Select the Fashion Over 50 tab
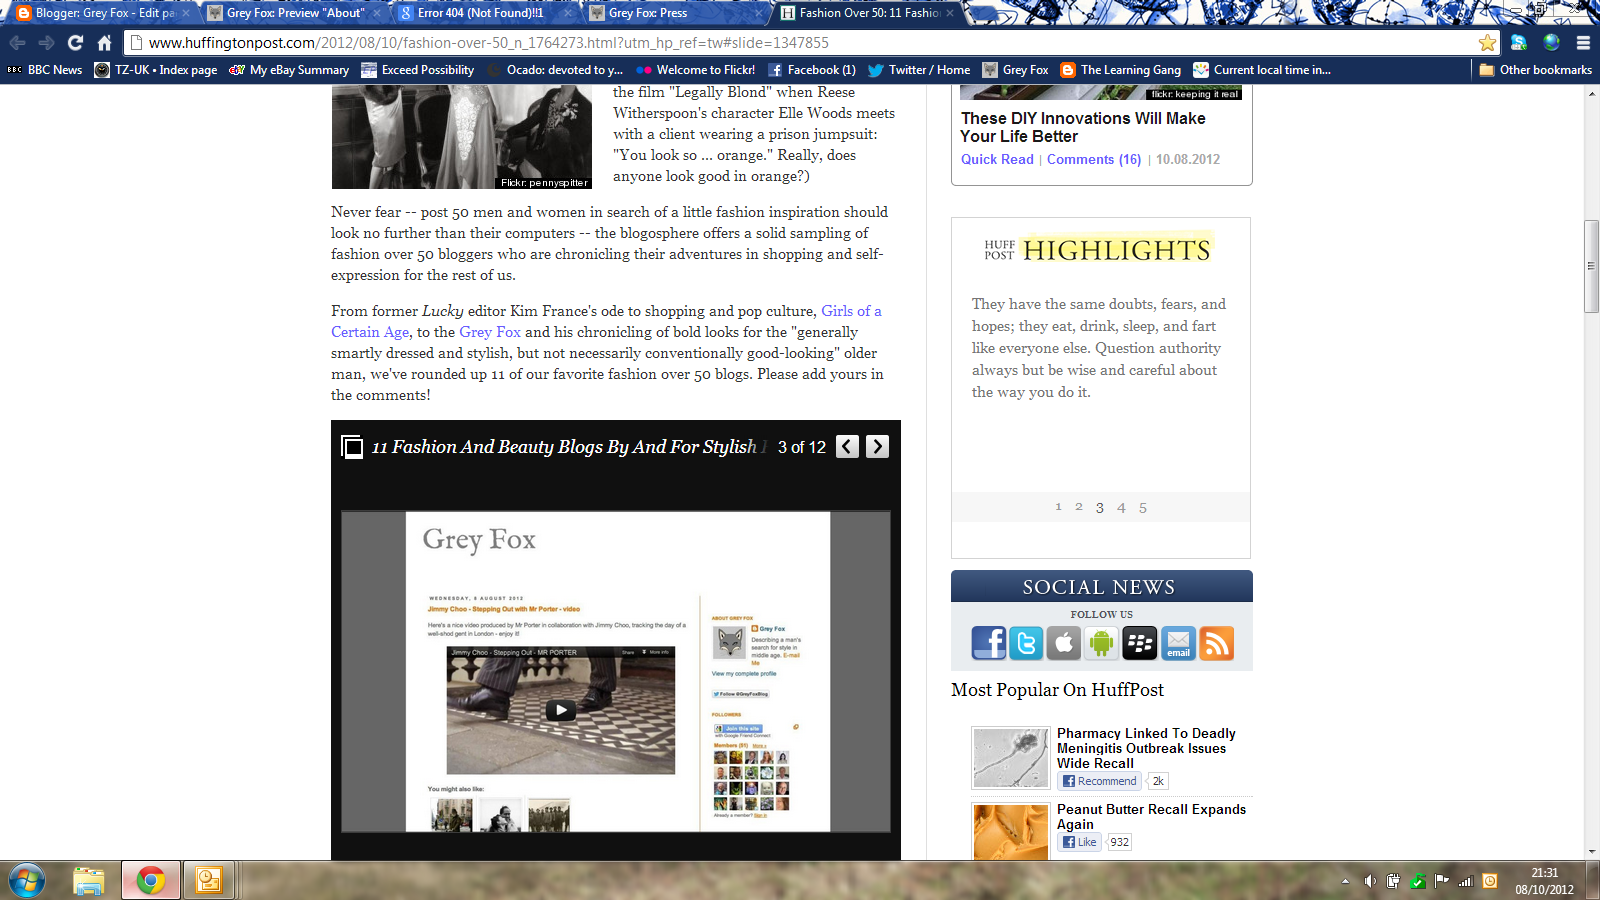Viewport: 1600px width, 900px height. pyautogui.click(x=867, y=13)
